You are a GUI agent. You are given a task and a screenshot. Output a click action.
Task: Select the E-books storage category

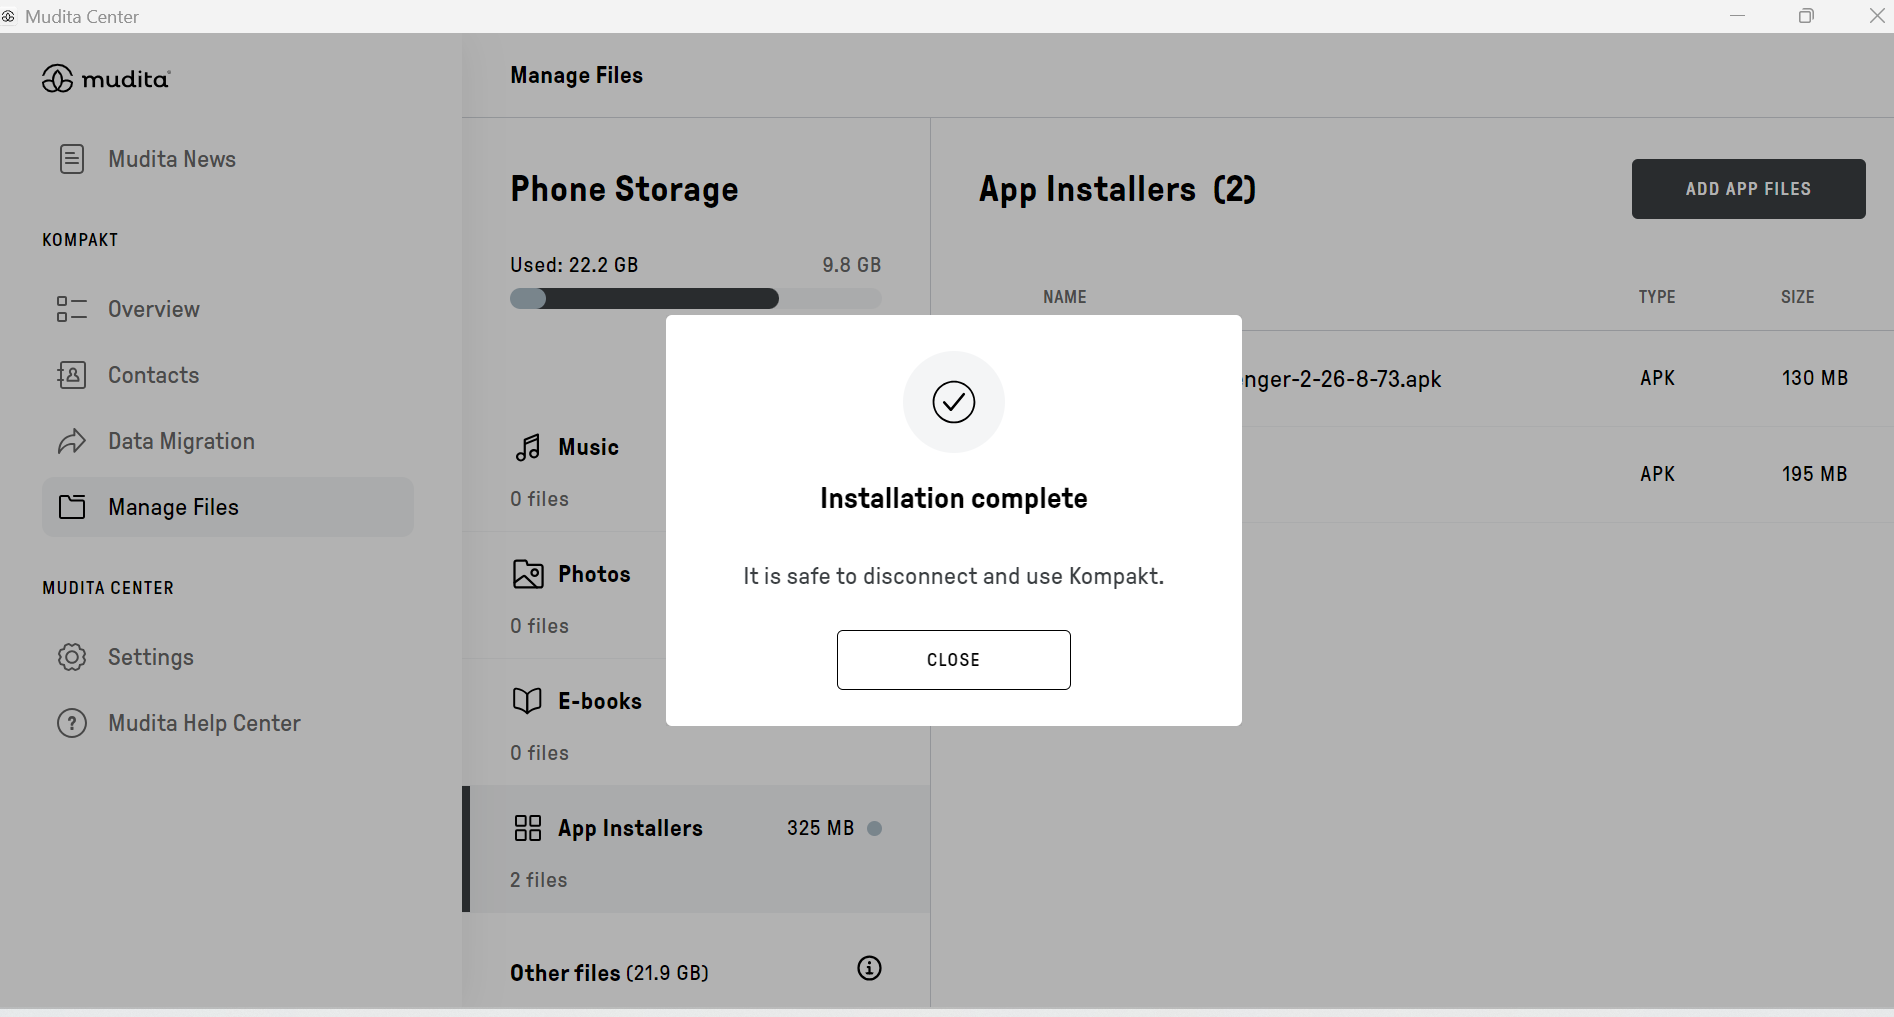565,724
